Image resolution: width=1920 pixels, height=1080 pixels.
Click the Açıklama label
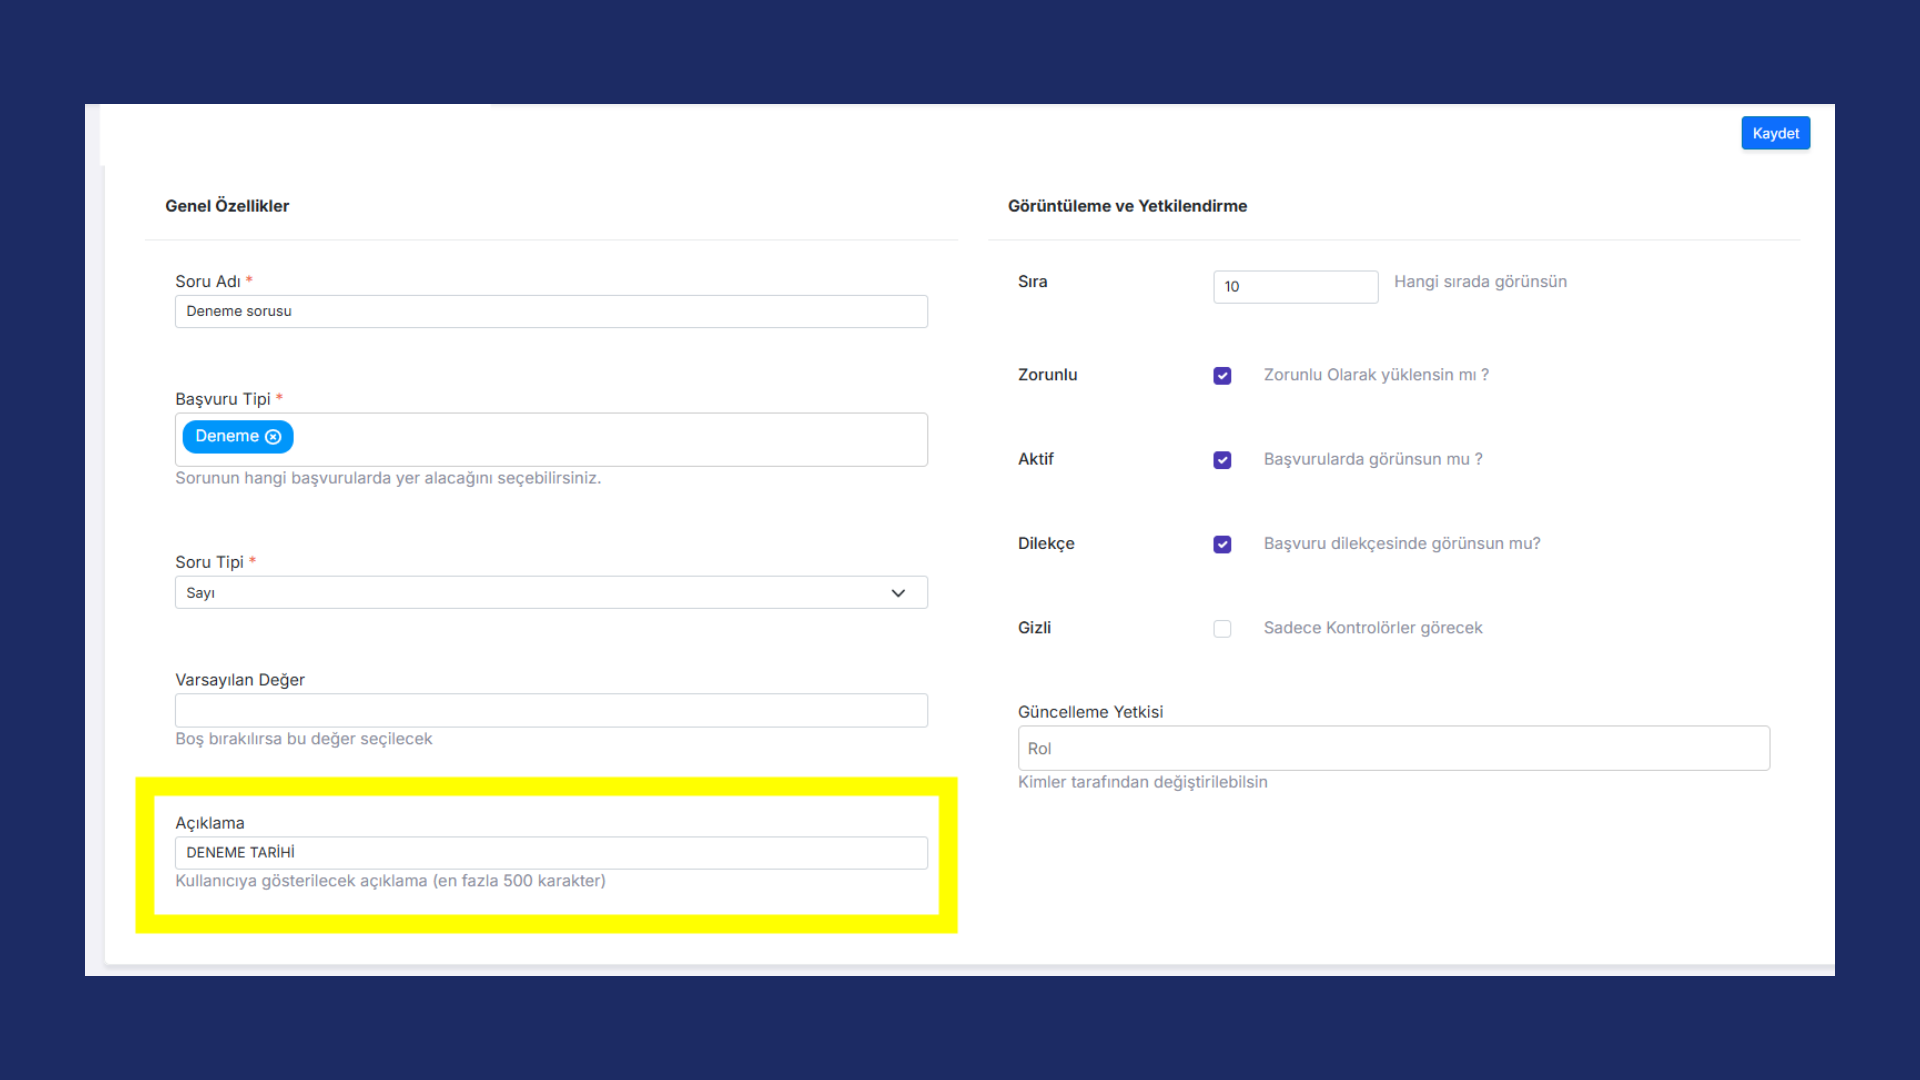tap(210, 823)
